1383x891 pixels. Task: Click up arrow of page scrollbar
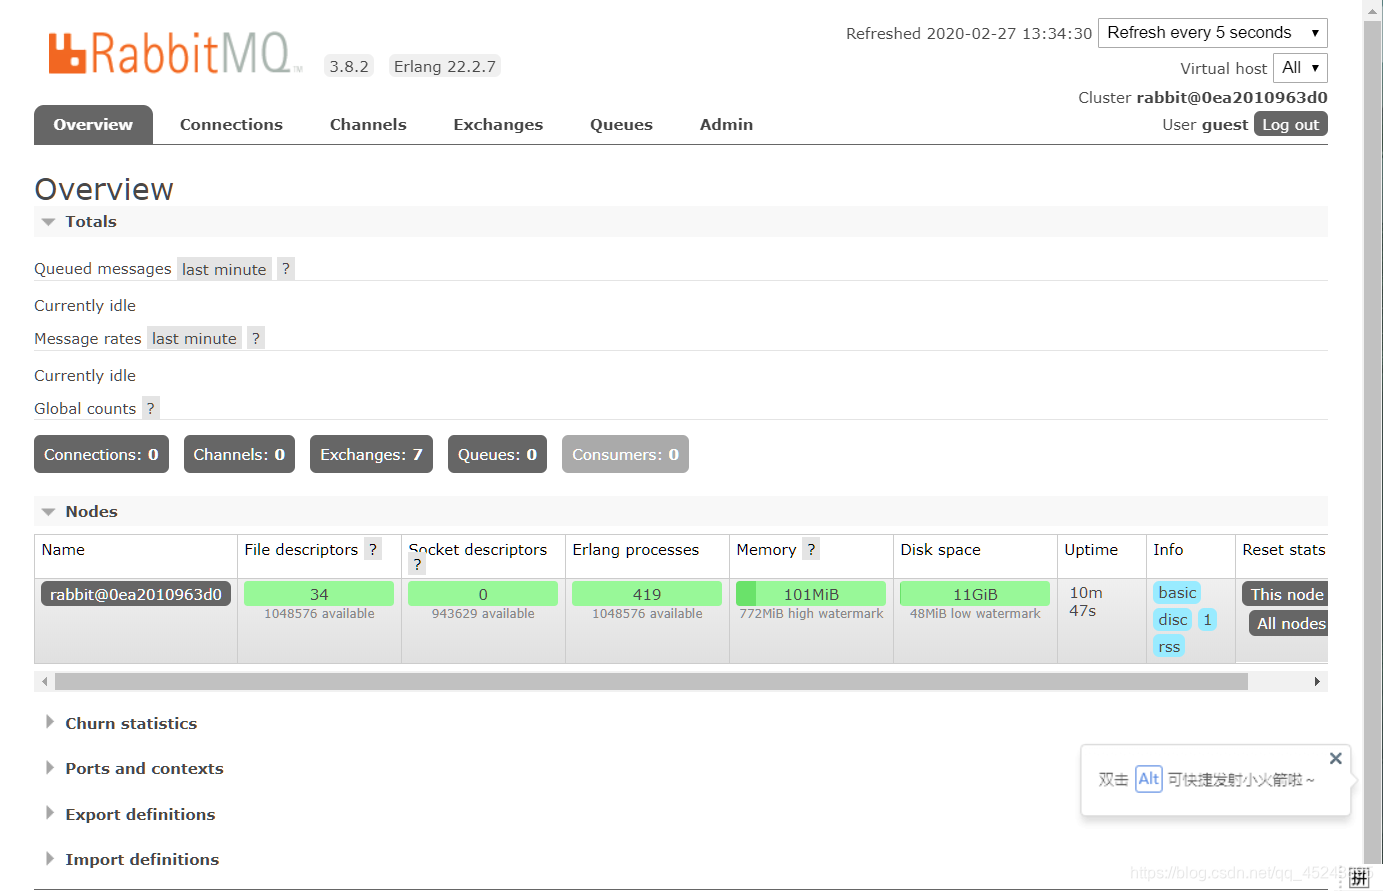[x=1372, y=10]
